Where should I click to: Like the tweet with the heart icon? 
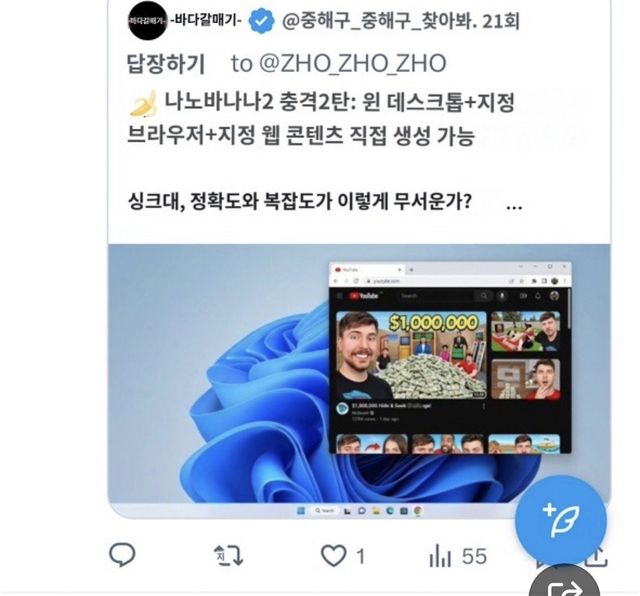(x=333, y=556)
